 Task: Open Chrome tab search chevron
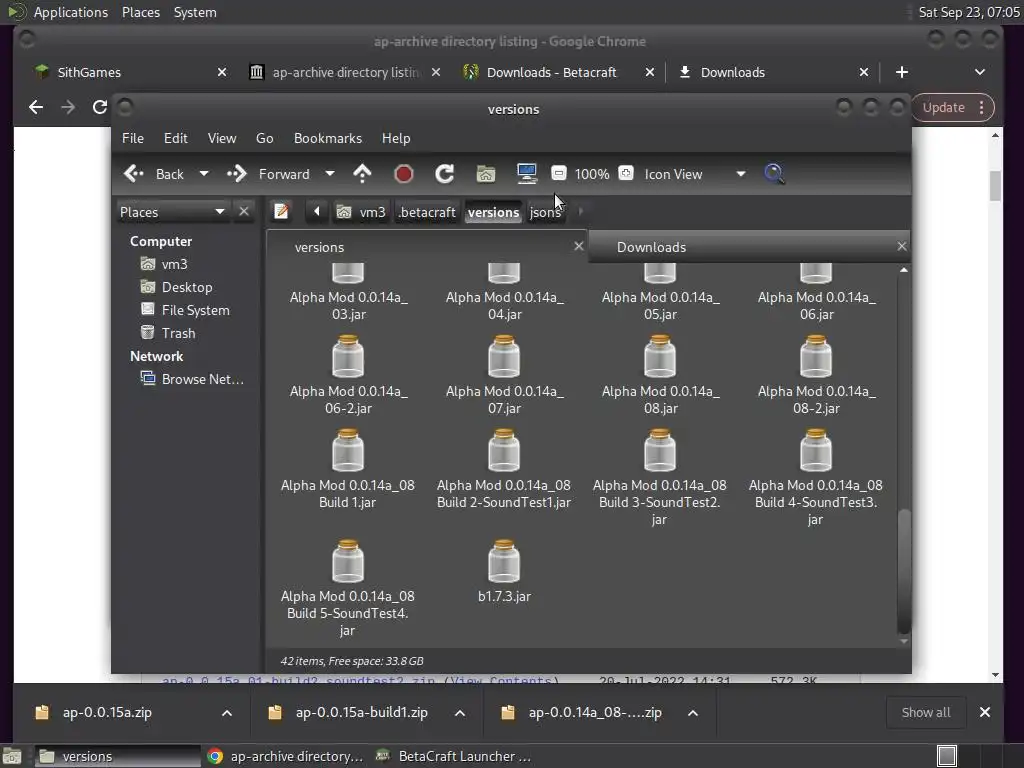click(980, 72)
